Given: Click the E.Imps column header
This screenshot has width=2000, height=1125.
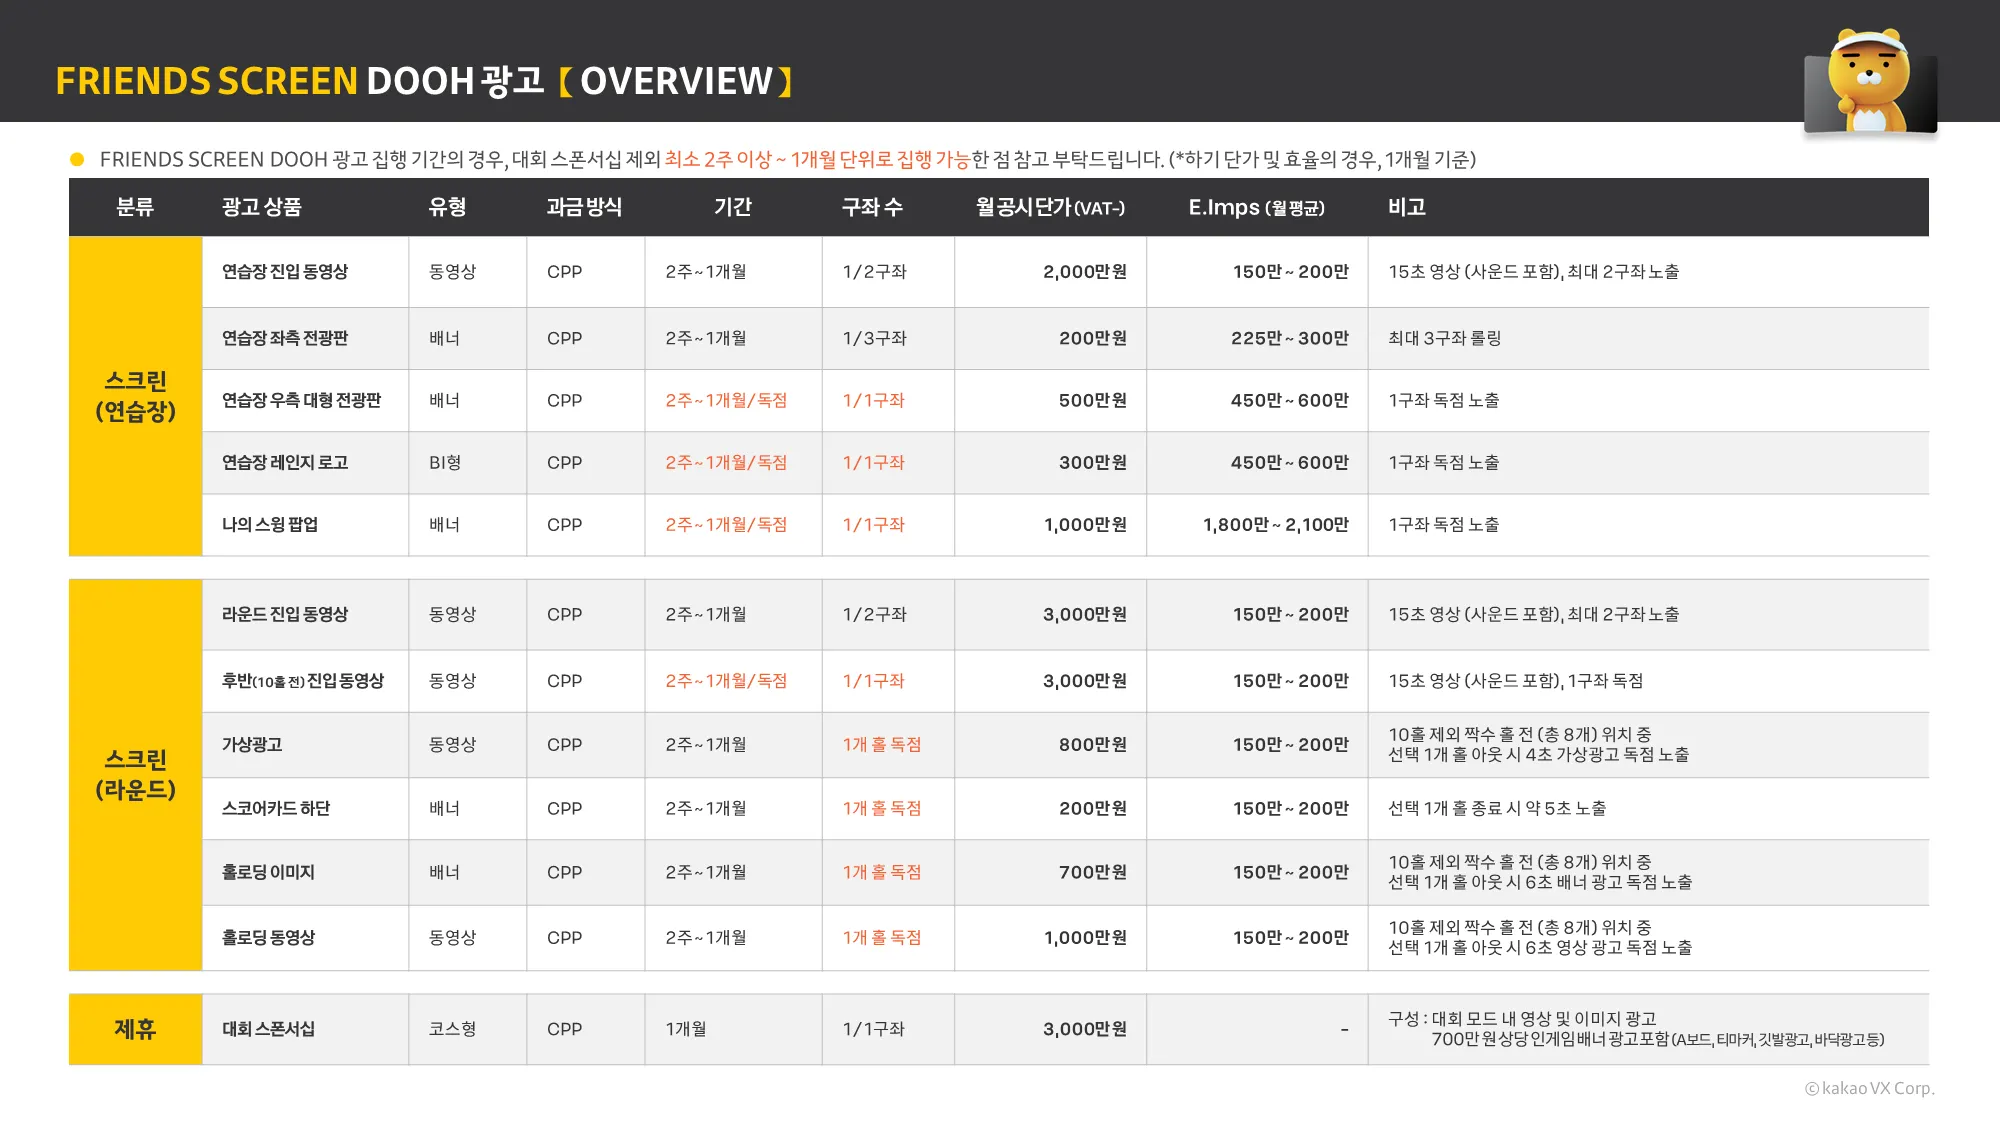Looking at the screenshot, I should [x=1255, y=207].
